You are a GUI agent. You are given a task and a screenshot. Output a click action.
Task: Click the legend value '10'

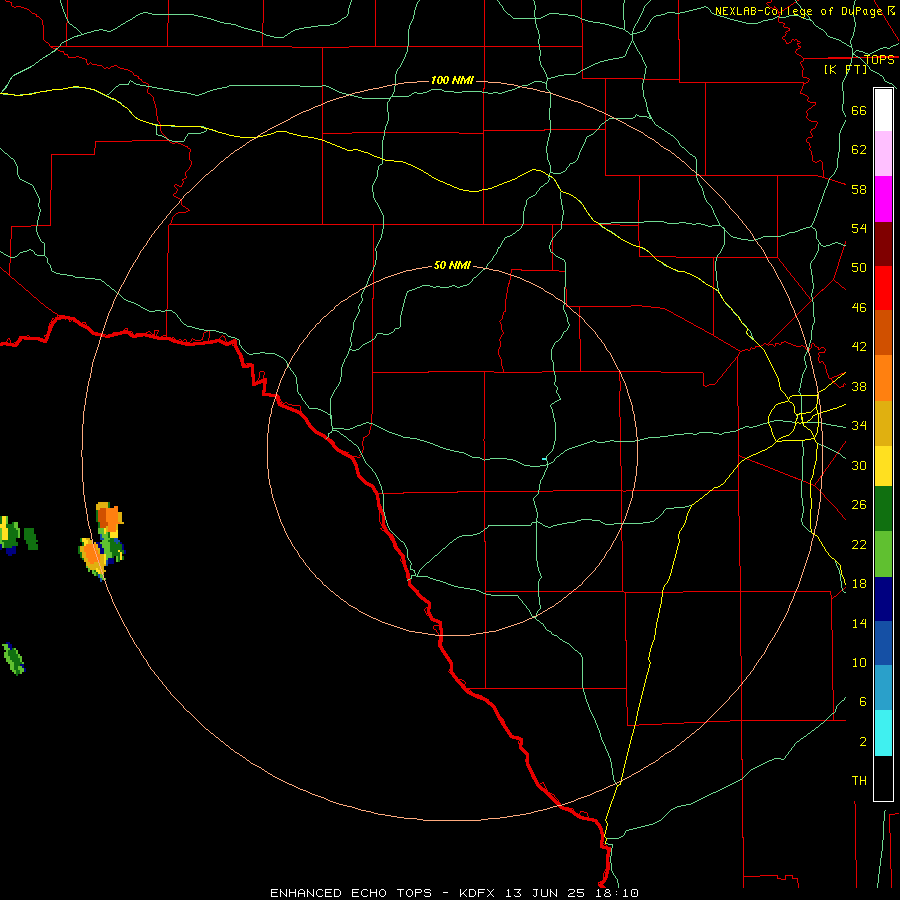pyautogui.click(x=859, y=662)
